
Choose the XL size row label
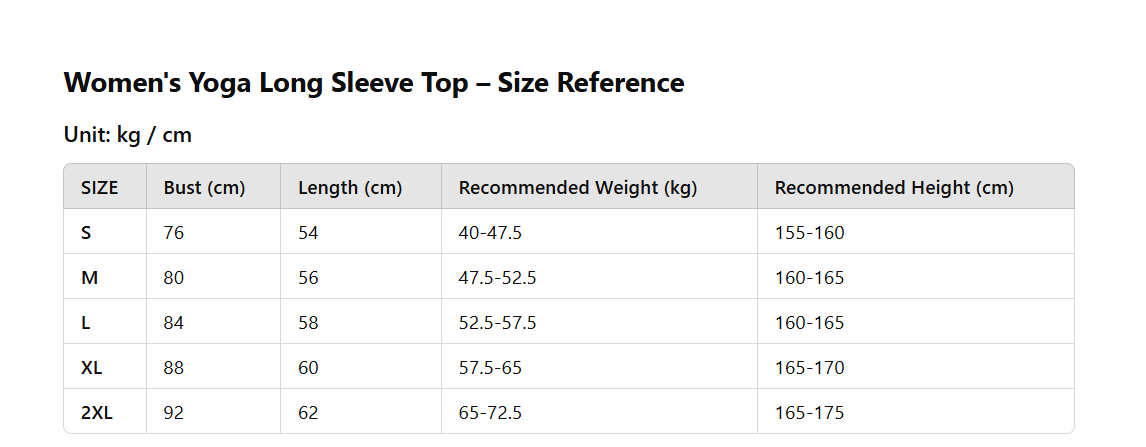[91, 368]
